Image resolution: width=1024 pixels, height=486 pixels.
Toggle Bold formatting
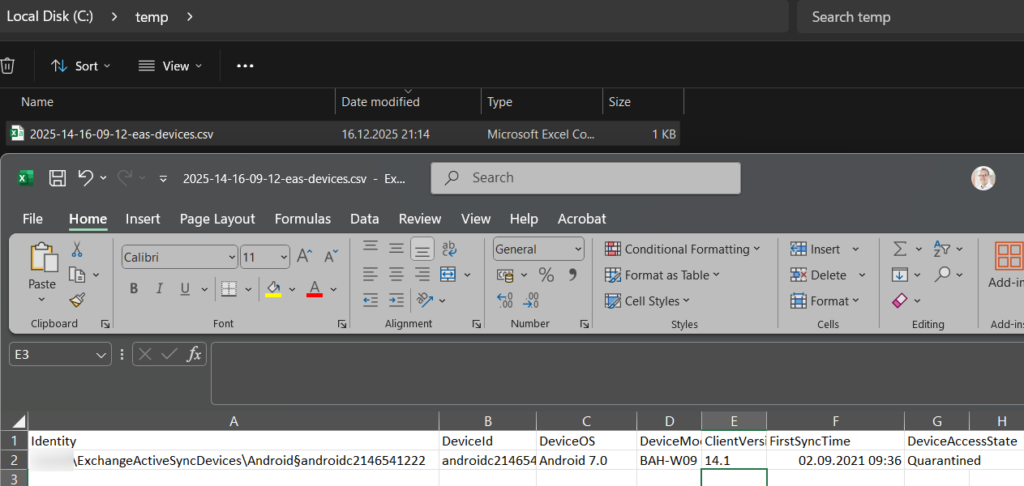pyautogui.click(x=133, y=289)
